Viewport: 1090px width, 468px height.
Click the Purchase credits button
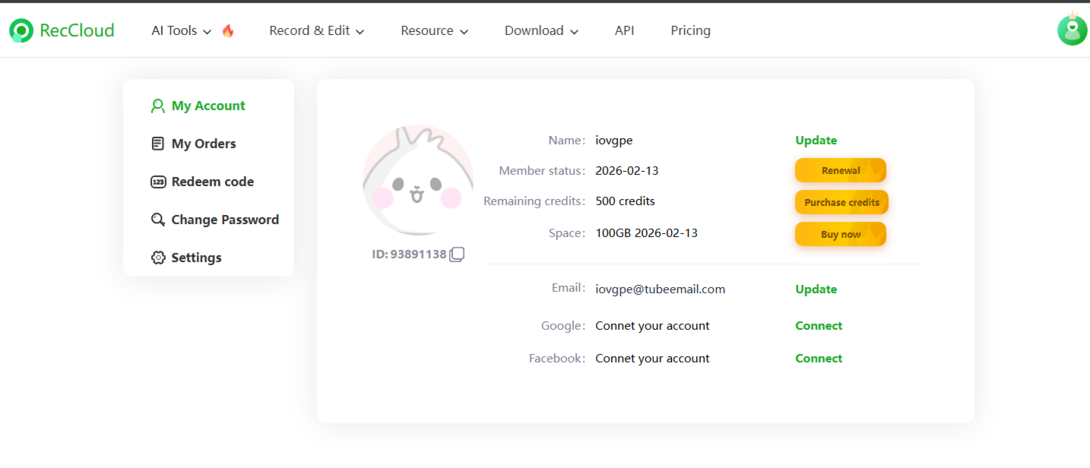842,202
